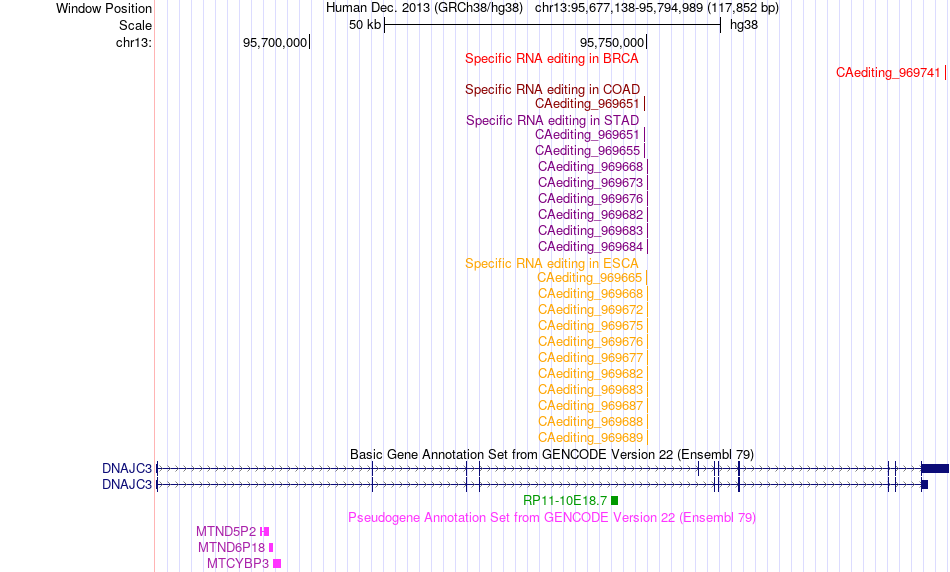The height and width of the screenshot is (572, 950).
Task: Click the orange CAediting_969689 ESCA item
Action: pyautogui.click(x=590, y=437)
